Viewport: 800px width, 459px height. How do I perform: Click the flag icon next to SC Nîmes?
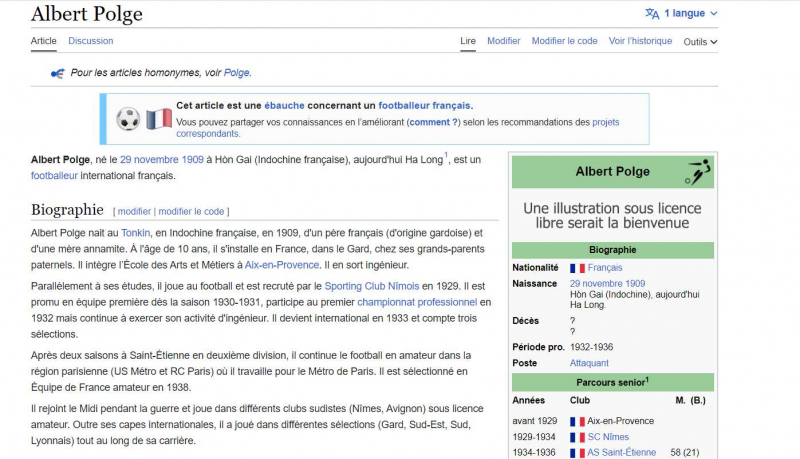tap(577, 437)
